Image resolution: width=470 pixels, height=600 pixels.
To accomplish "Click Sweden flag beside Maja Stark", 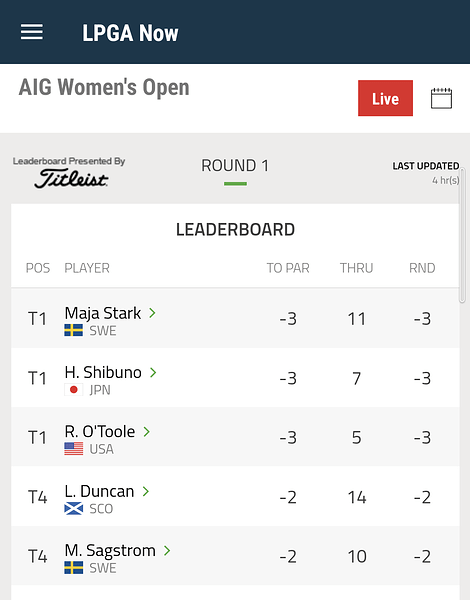I will pyautogui.click(x=73, y=330).
